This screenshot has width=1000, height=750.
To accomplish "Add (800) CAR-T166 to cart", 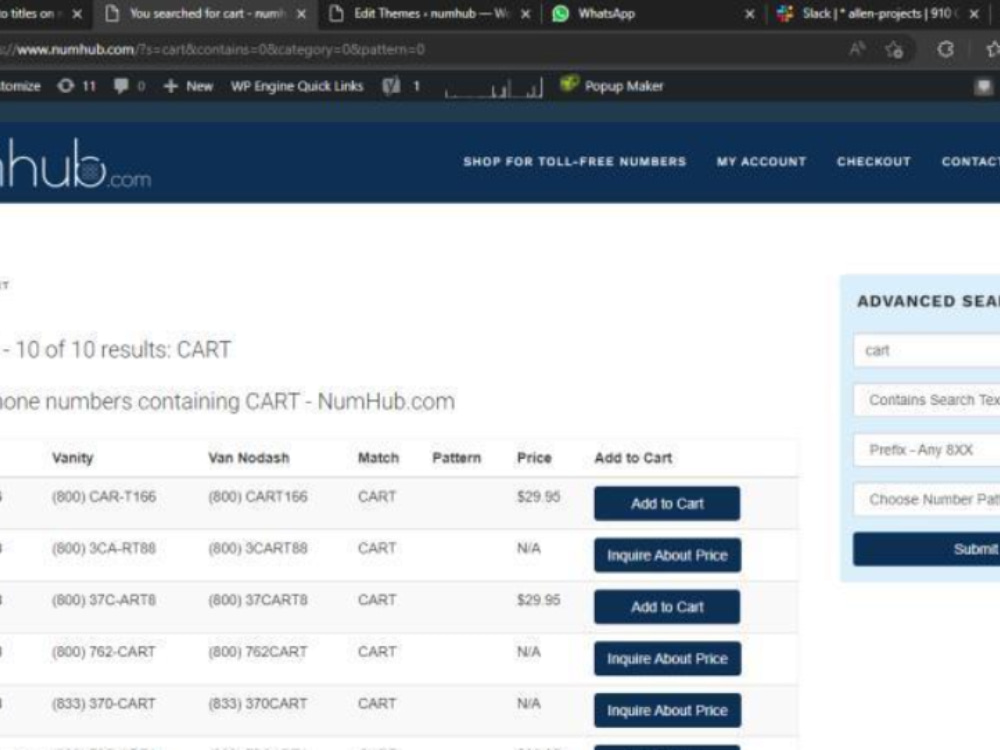I will pos(667,503).
